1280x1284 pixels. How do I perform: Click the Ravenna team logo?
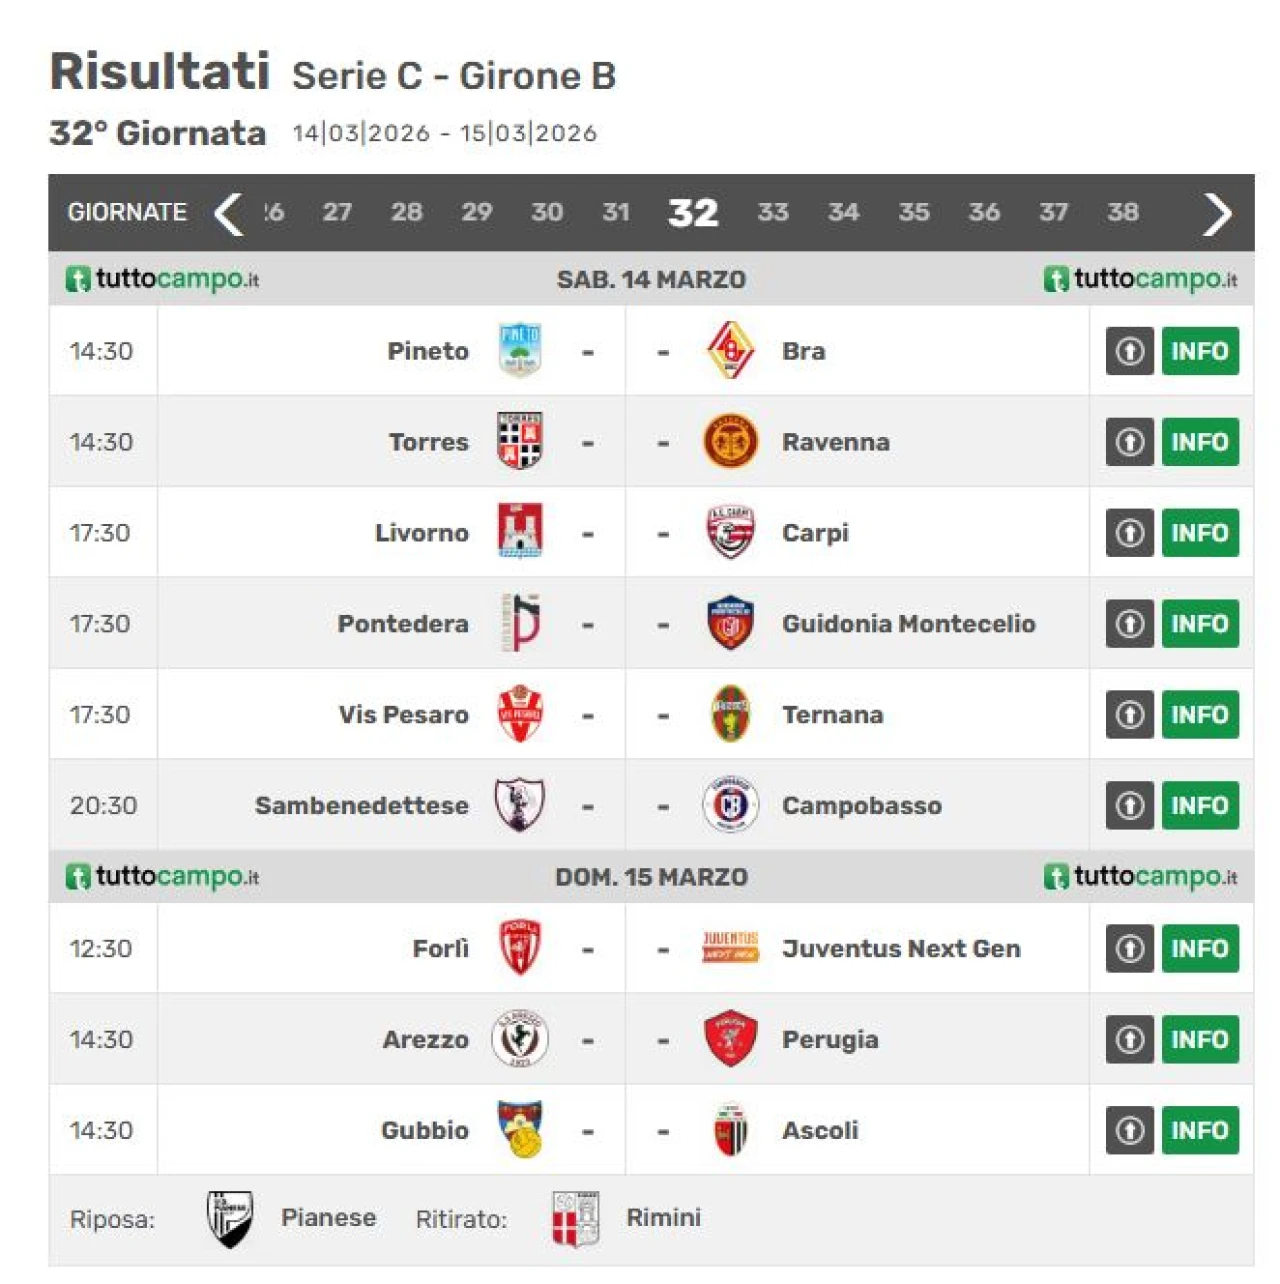pyautogui.click(x=730, y=442)
